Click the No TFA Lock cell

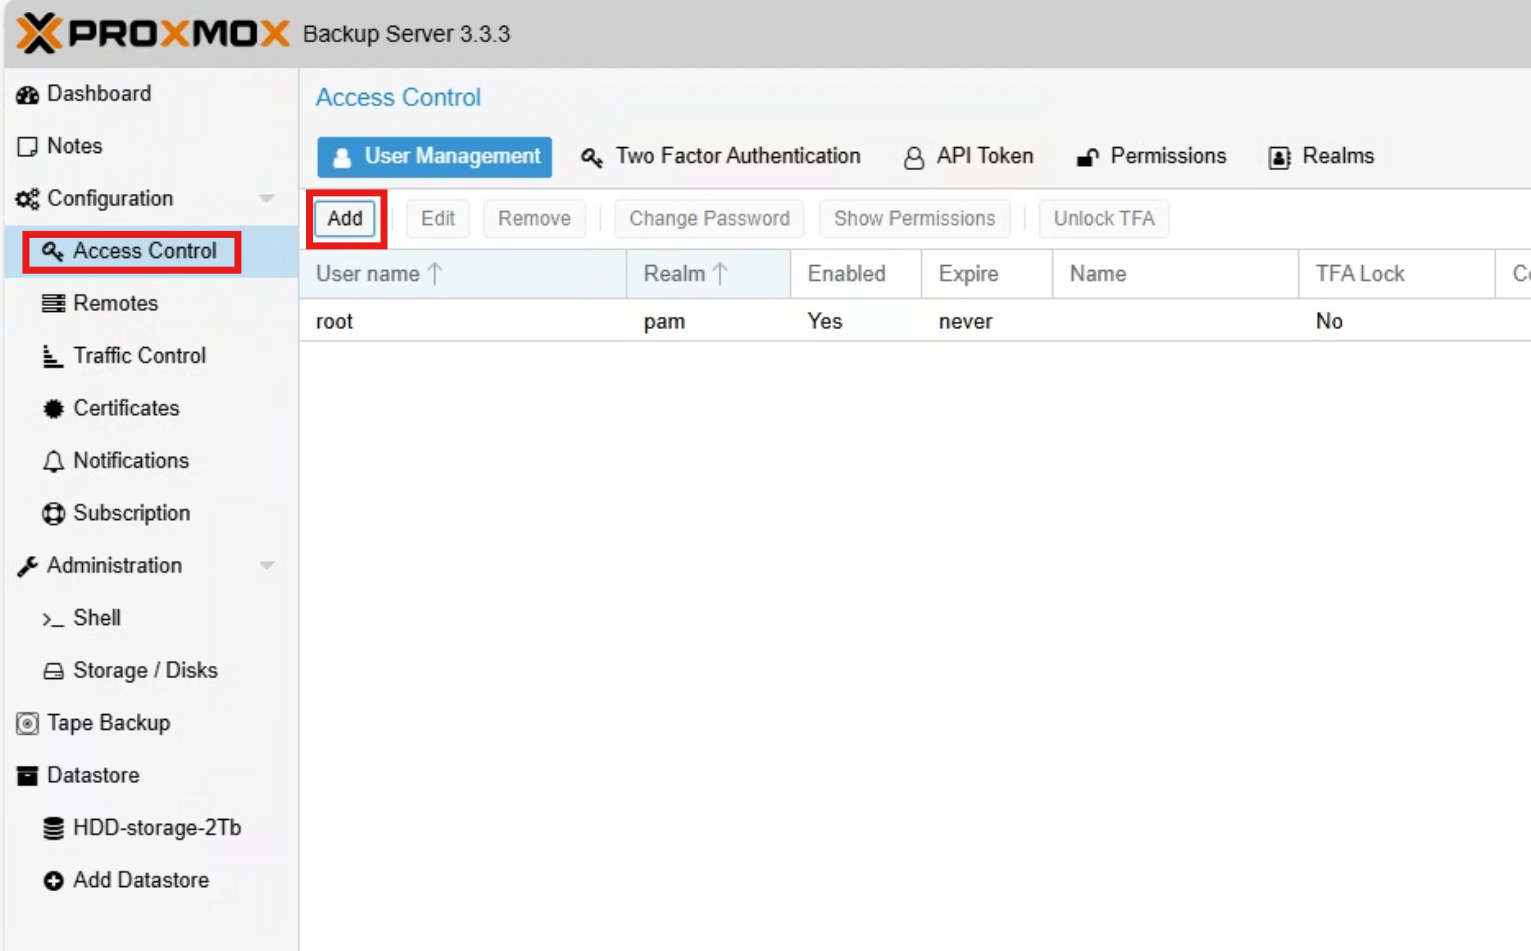coord(1329,322)
